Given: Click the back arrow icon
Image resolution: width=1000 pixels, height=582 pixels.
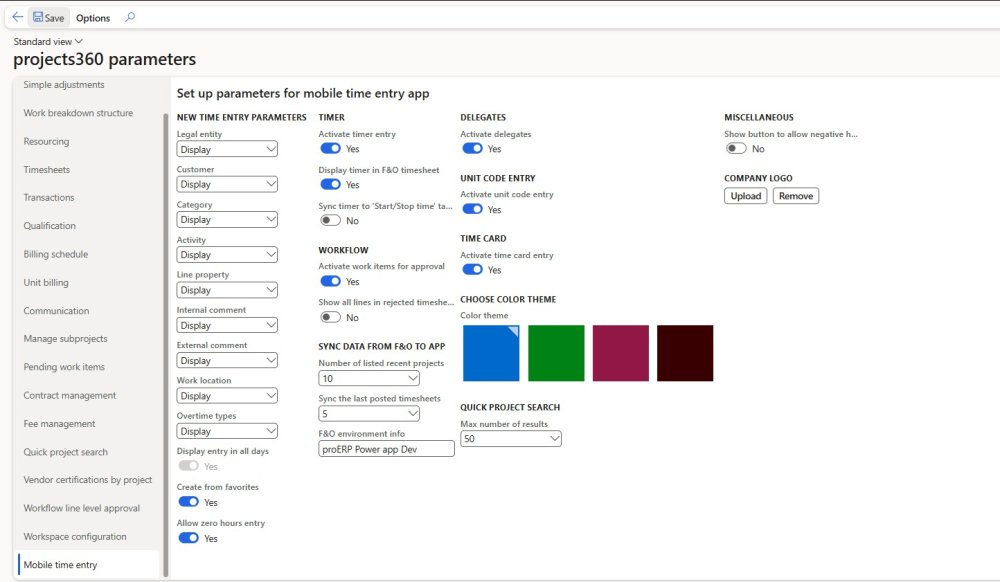Looking at the screenshot, I should click(17, 17).
